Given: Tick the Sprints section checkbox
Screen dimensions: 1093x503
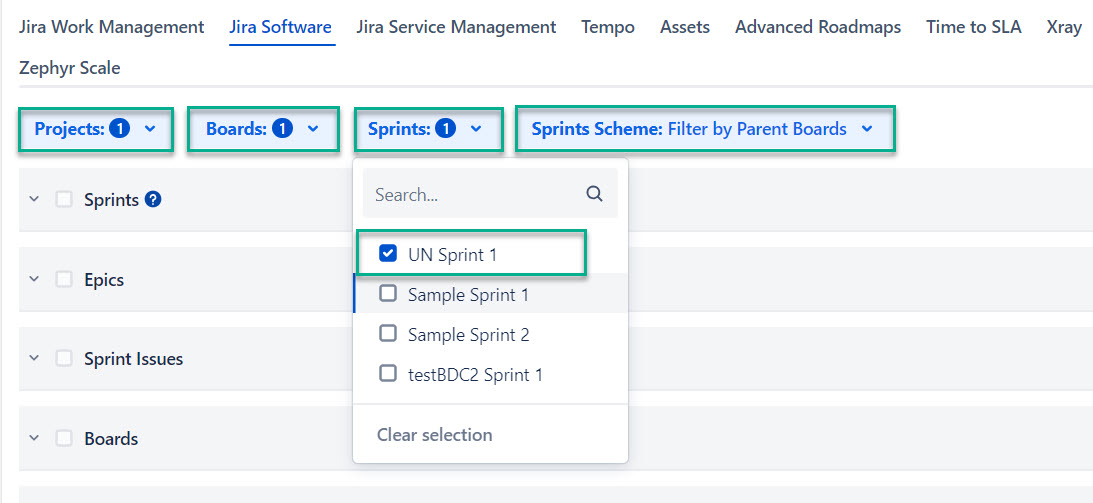Looking at the screenshot, I should coord(64,200).
